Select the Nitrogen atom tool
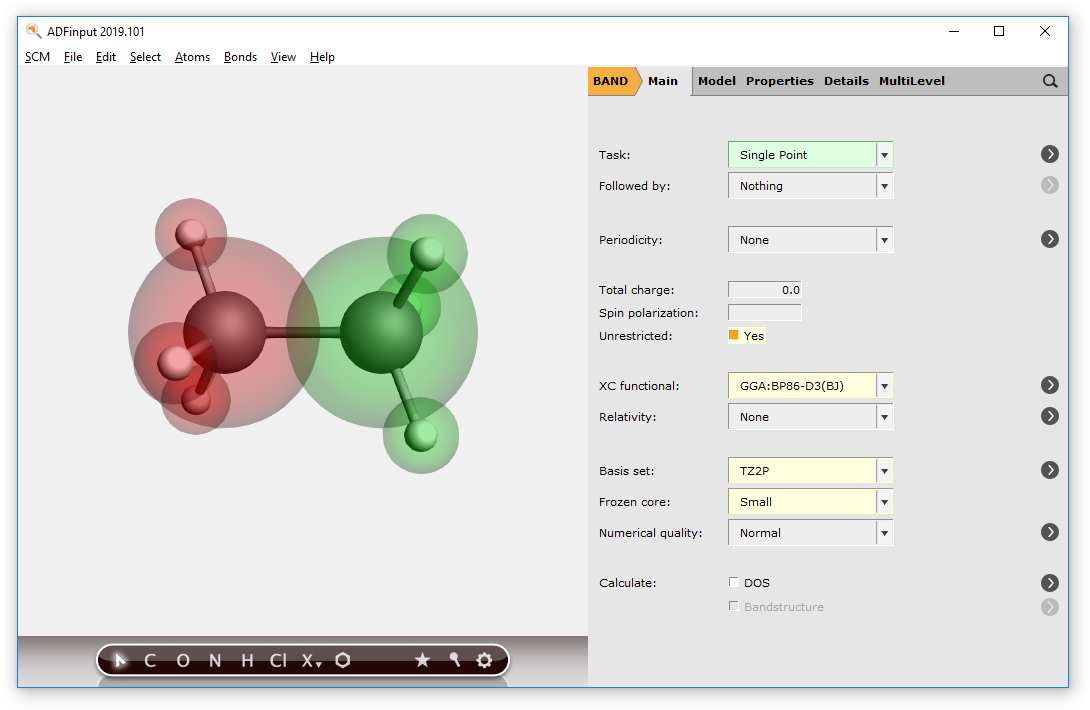This screenshot has width=1090, height=710. (x=214, y=660)
